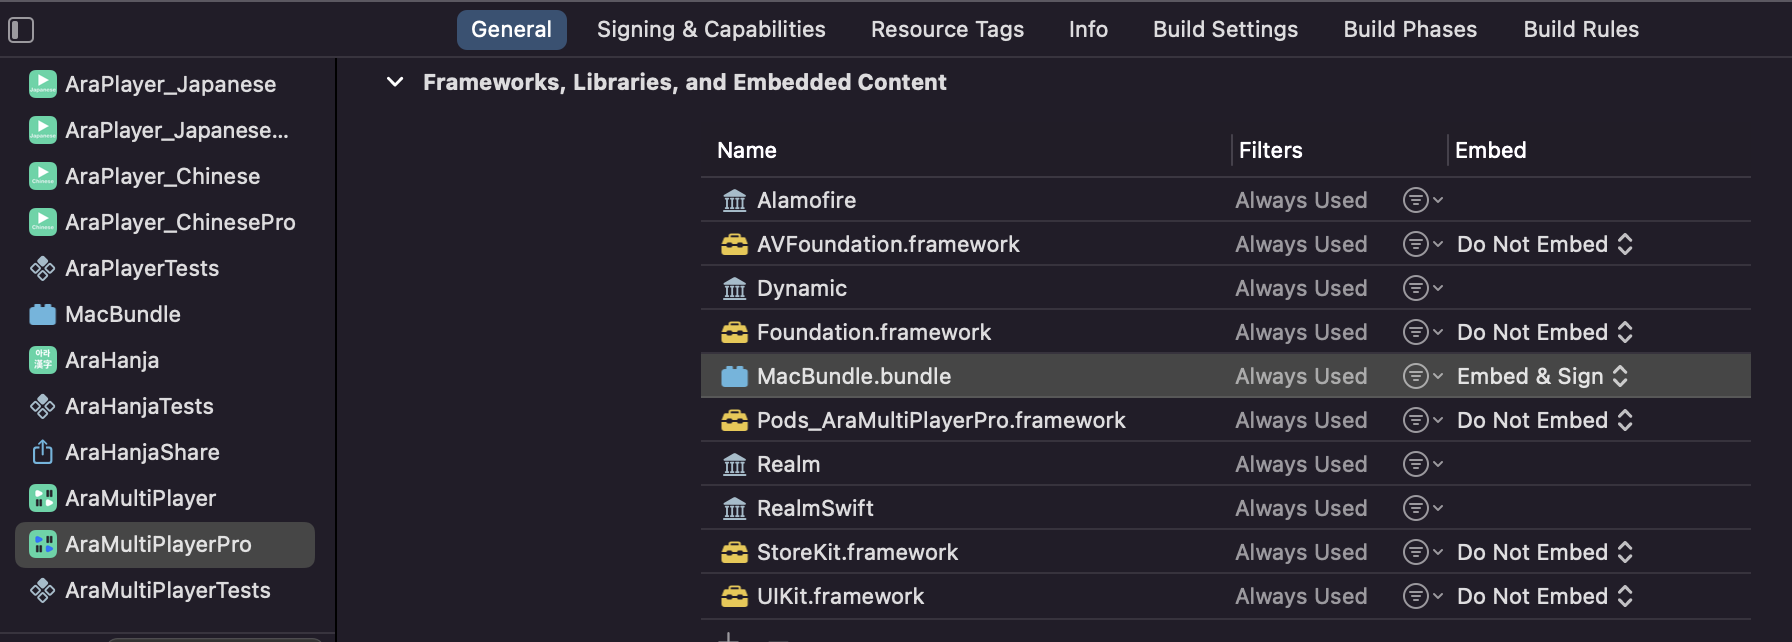Open filter options for Foundation.framework
The height and width of the screenshot is (642, 1792).
[1422, 332]
